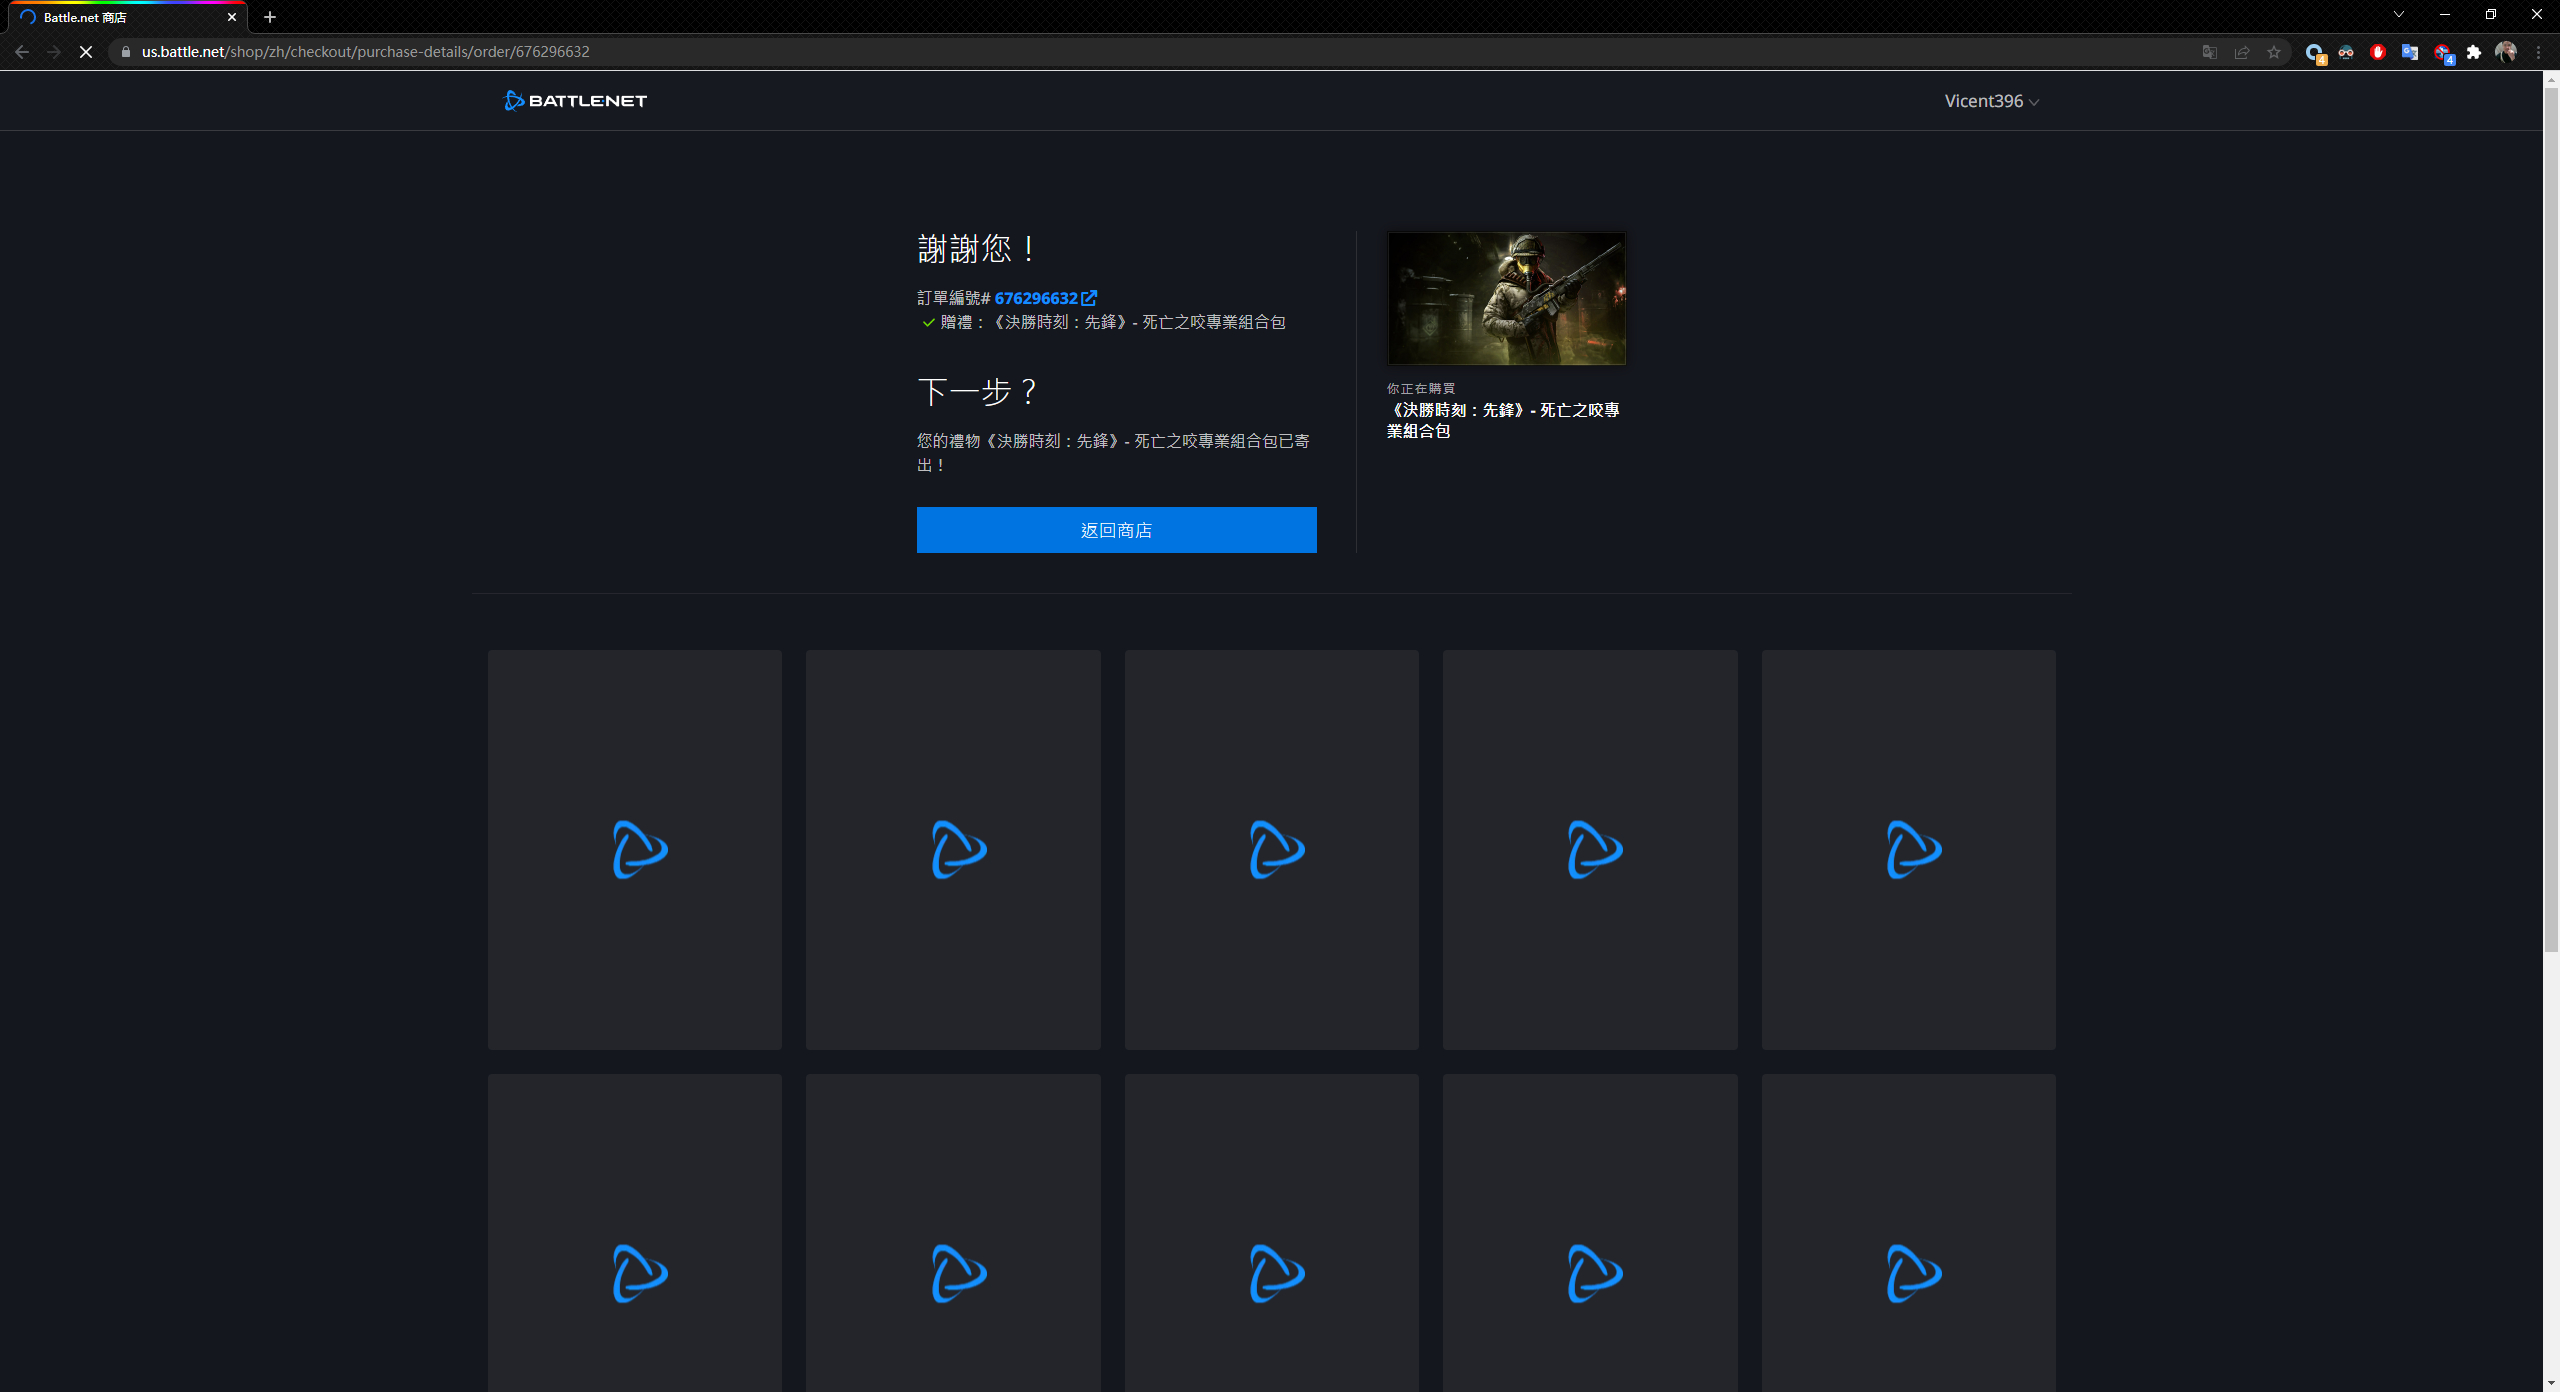Click the share page icon
The width and height of the screenshot is (2560, 1392).
click(2242, 52)
